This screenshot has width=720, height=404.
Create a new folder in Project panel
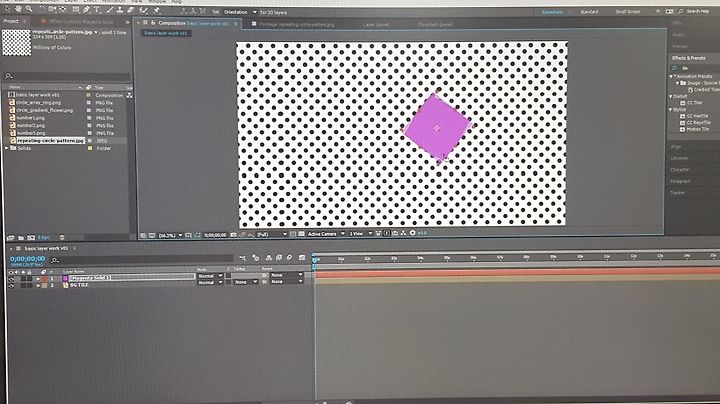(x=21, y=237)
